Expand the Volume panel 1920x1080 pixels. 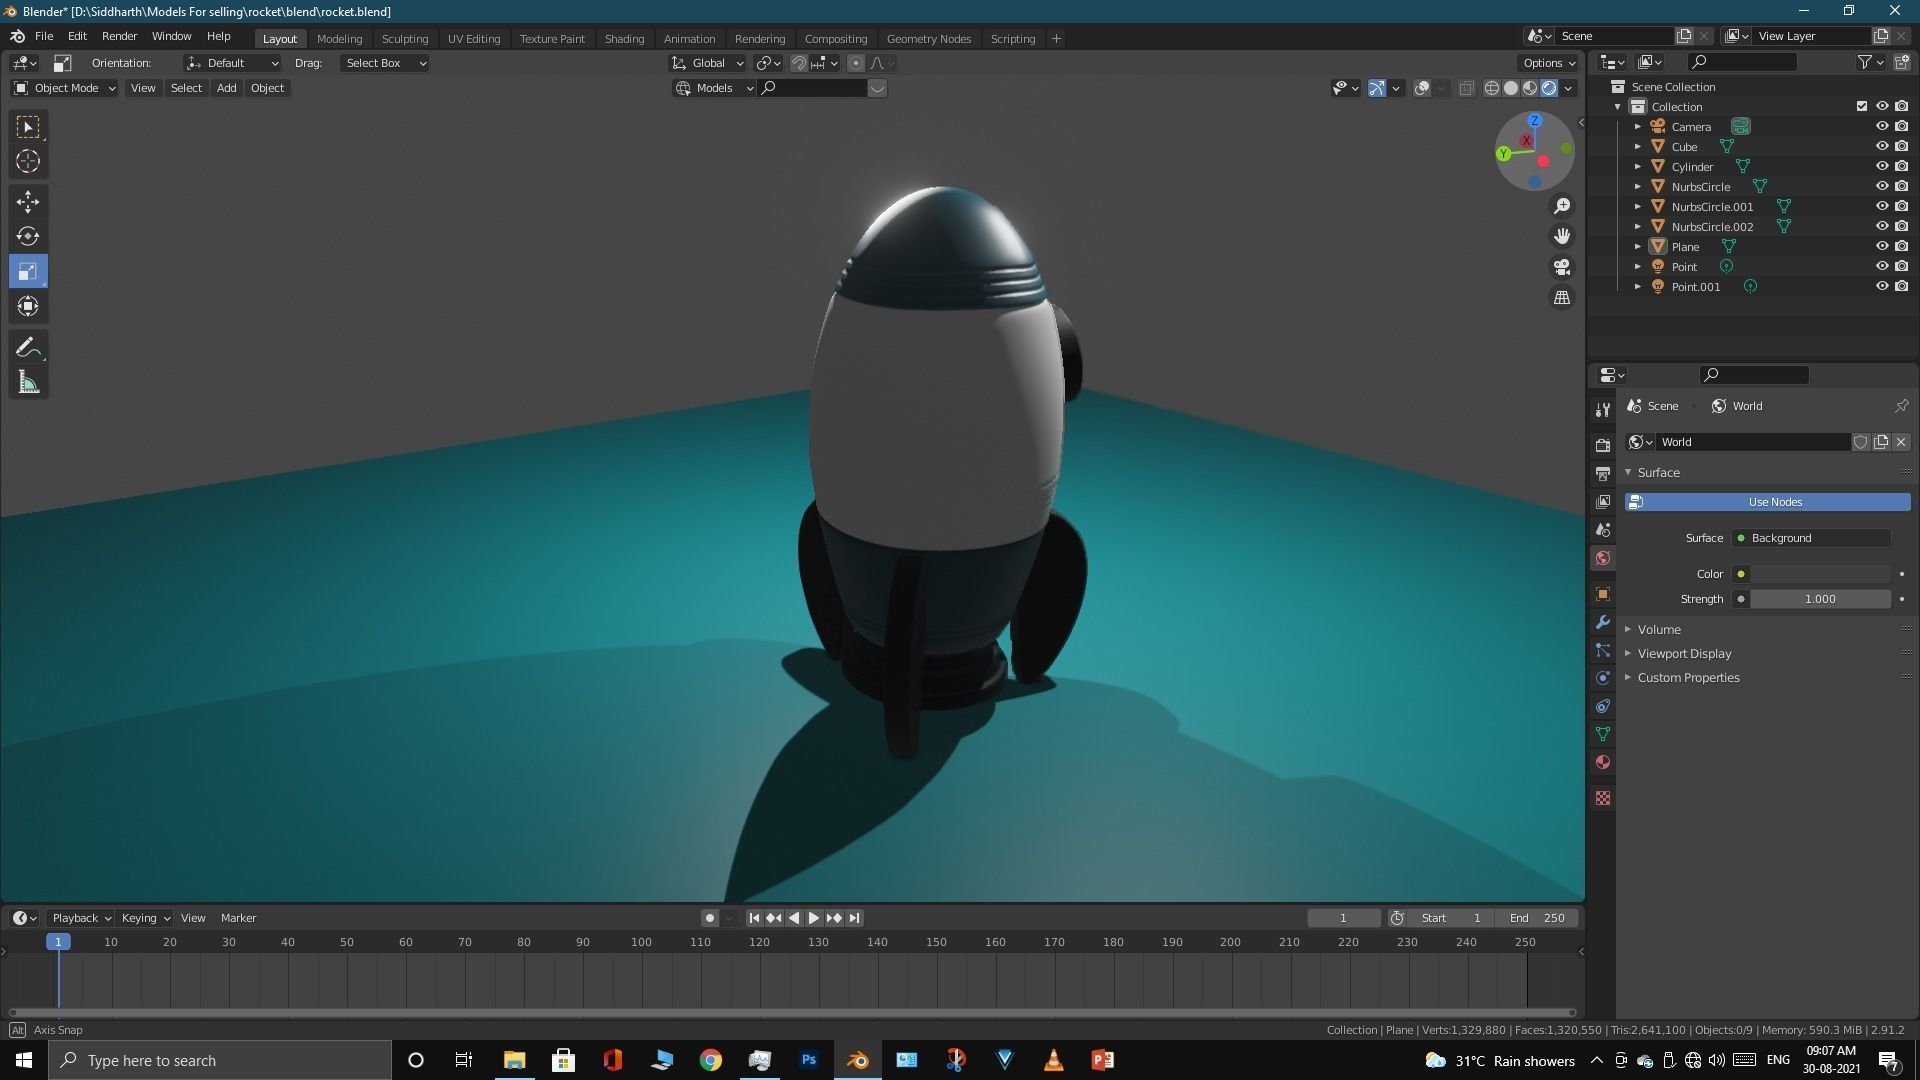pyautogui.click(x=1659, y=629)
